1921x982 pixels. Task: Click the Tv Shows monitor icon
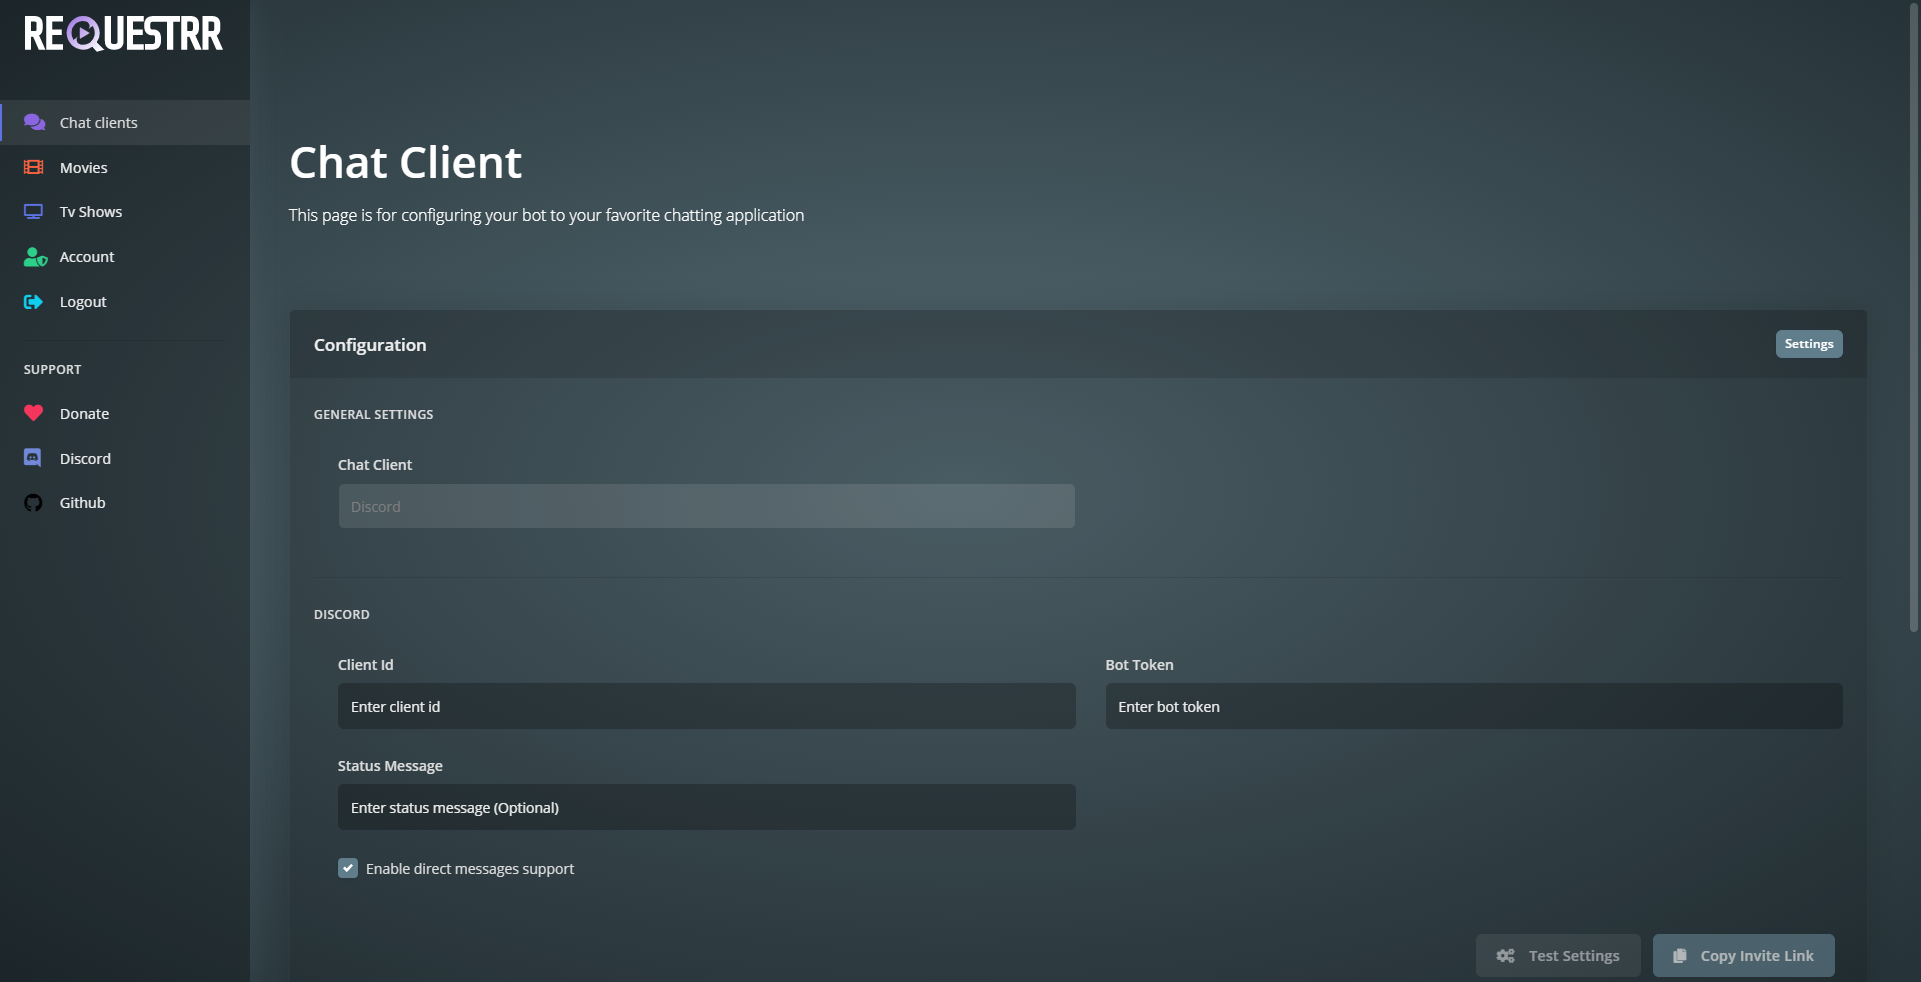click(x=34, y=212)
